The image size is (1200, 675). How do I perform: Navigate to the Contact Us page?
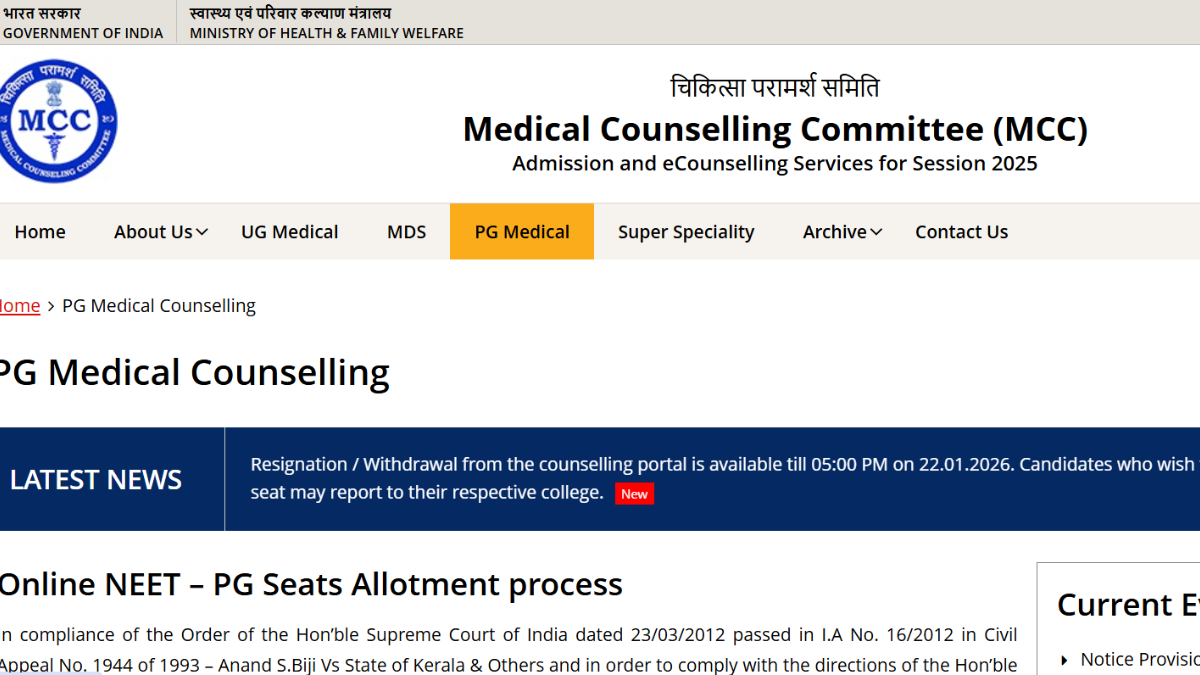coord(961,232)
